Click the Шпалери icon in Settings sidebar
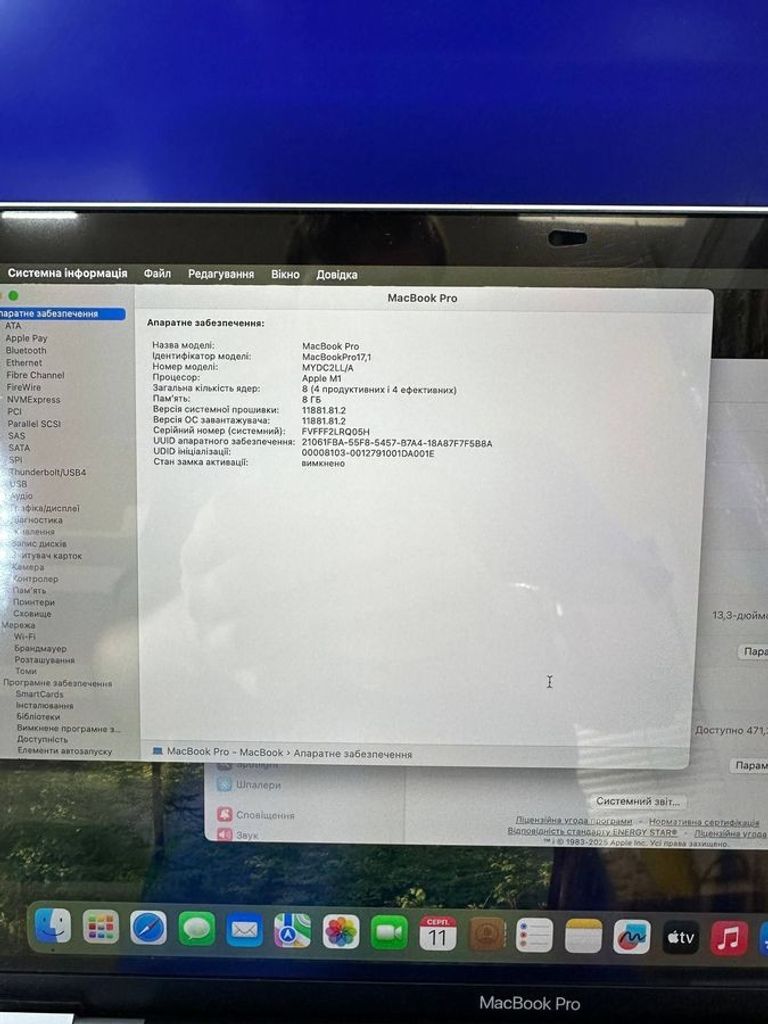Image resolution: width=768 pixels, height=1024 pixels. (224, 784)
